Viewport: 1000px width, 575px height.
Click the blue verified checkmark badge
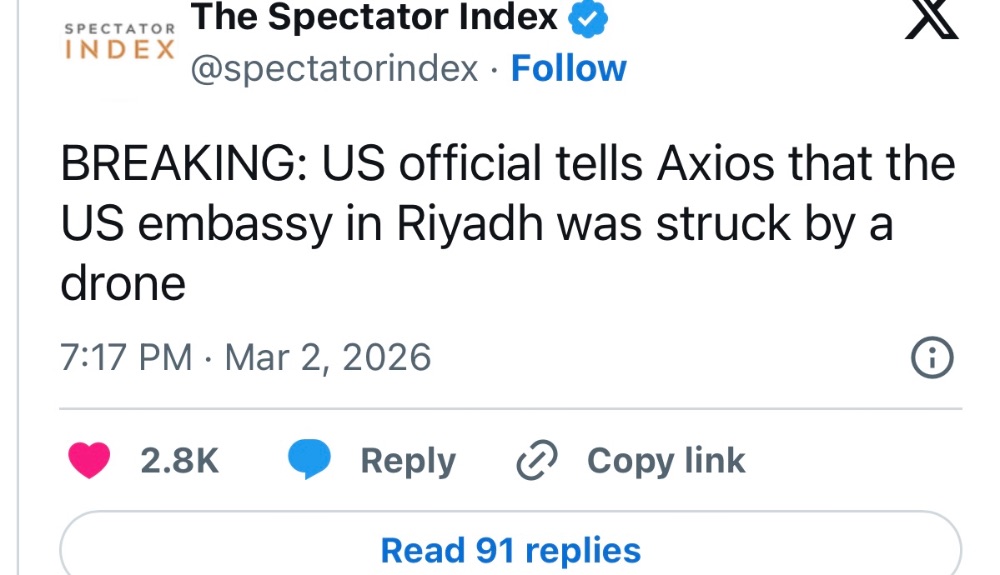click(589, 19)
